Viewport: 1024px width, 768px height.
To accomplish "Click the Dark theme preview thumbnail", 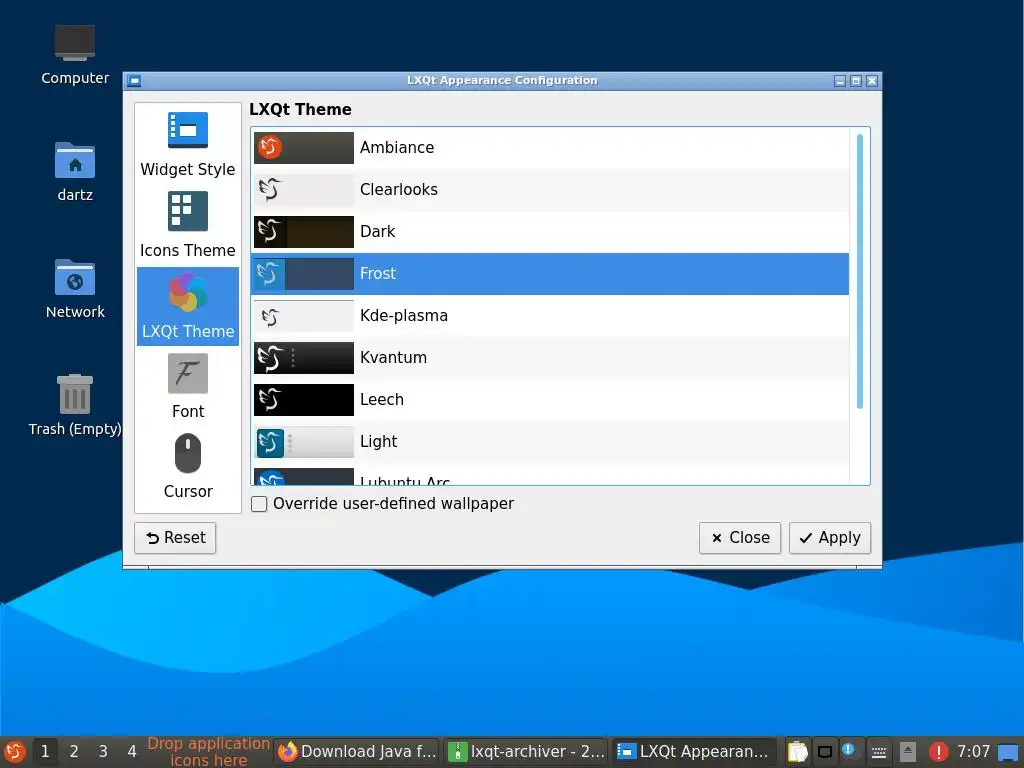I will click(x=304, y=232).
